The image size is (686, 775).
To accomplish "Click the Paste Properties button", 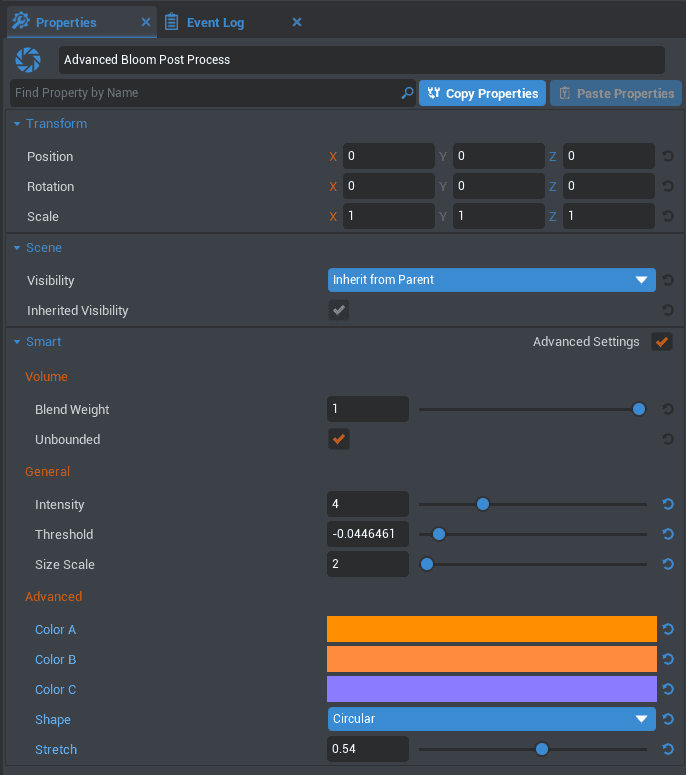I will pos(615,93).
